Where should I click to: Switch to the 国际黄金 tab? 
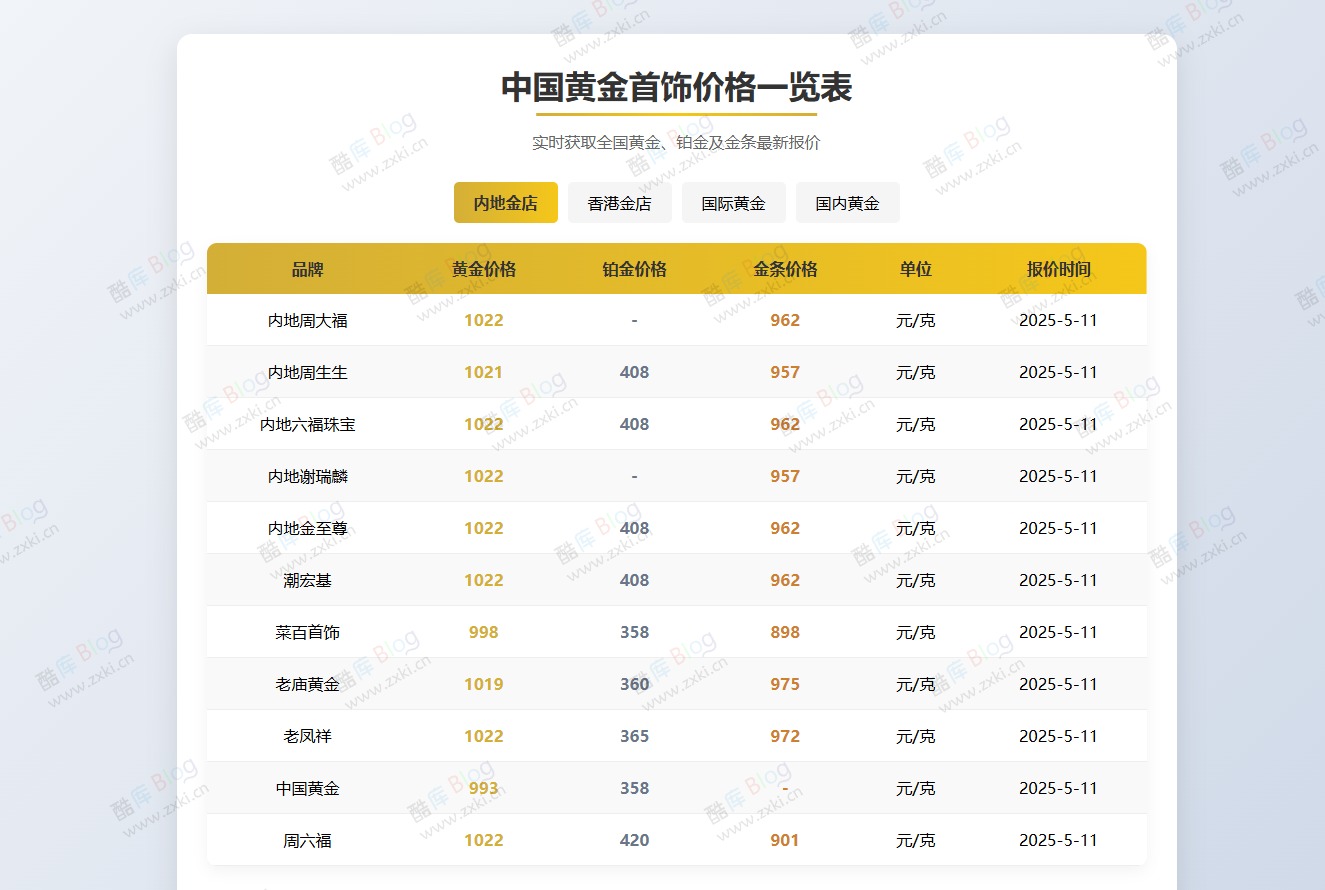pyautogui.click(x=733, y=202)
